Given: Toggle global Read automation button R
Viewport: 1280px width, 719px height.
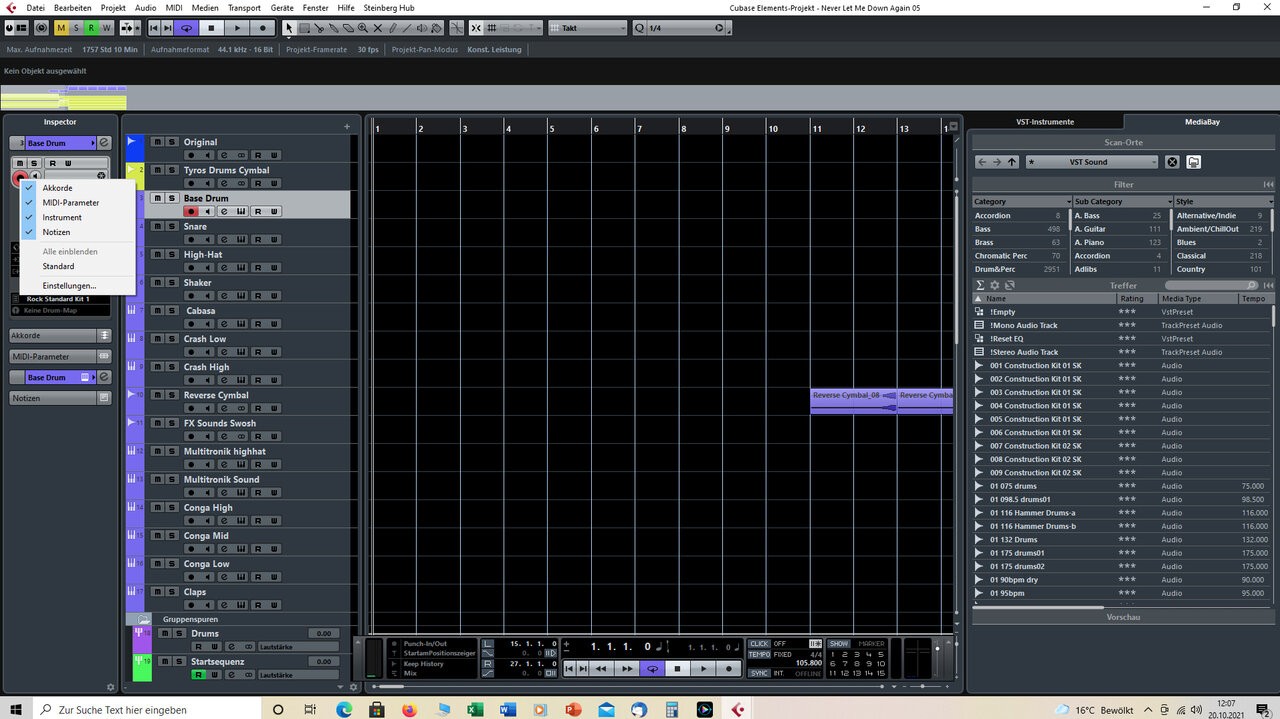Looking at the screenshot, I should coord(91,28).
